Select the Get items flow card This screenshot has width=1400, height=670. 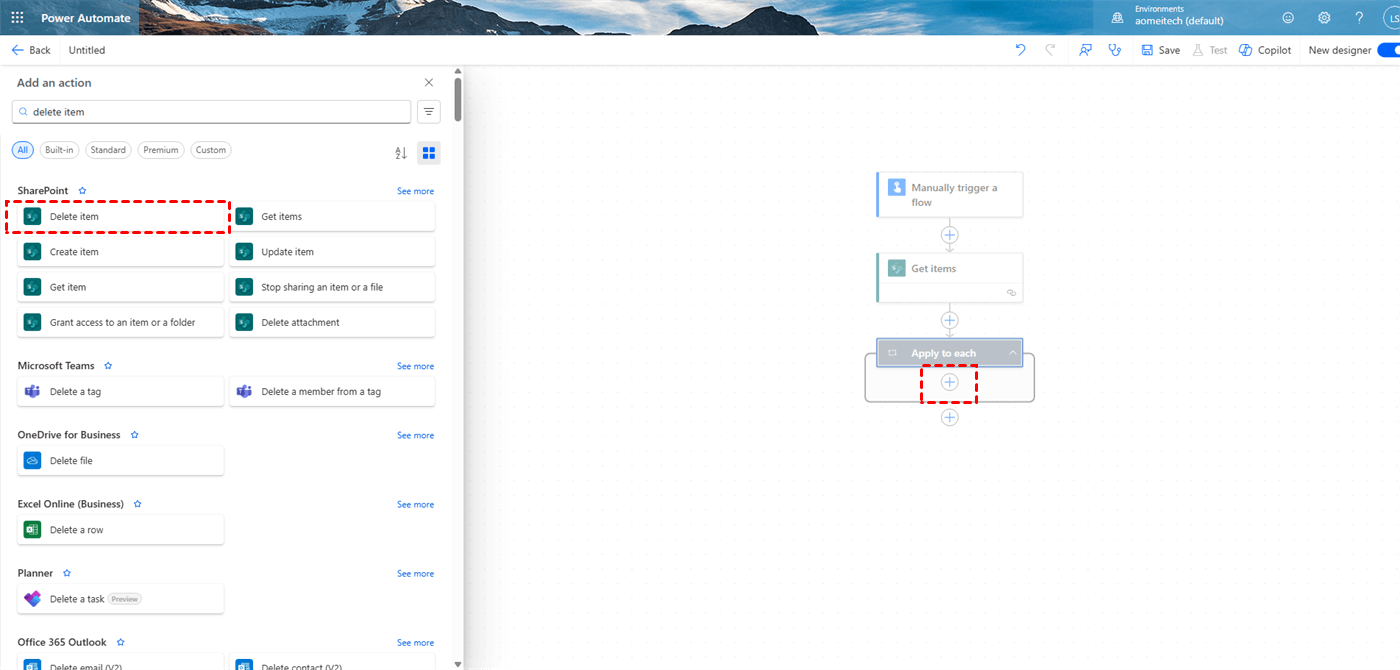pos(950,277)
